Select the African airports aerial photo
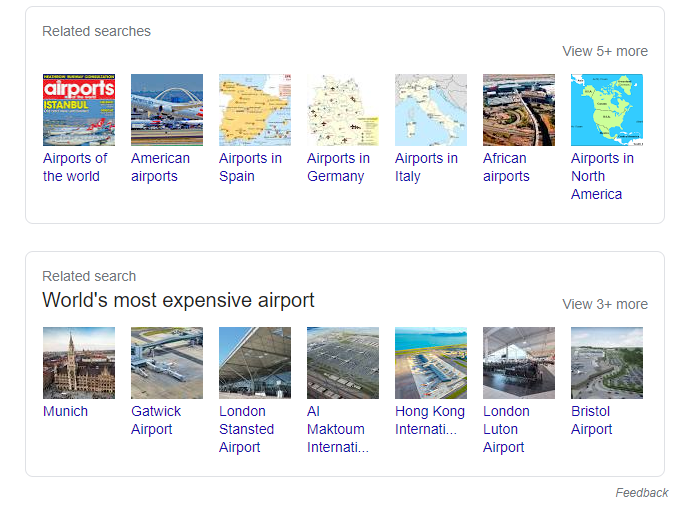The height and width of the screenshot is (505, 692). 519,110
